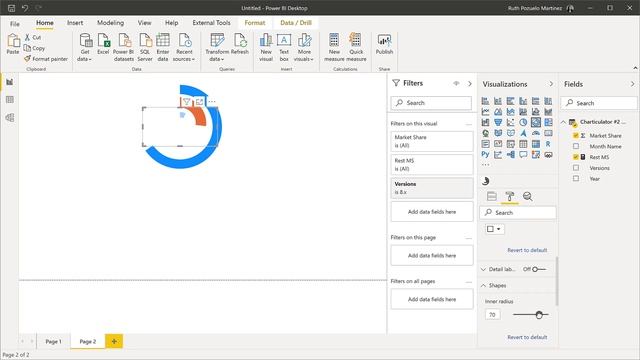Image resolution: width=640 pixels, height=360 pixels.
Task: Select the gauge visual
Action: tap(536, 133)
